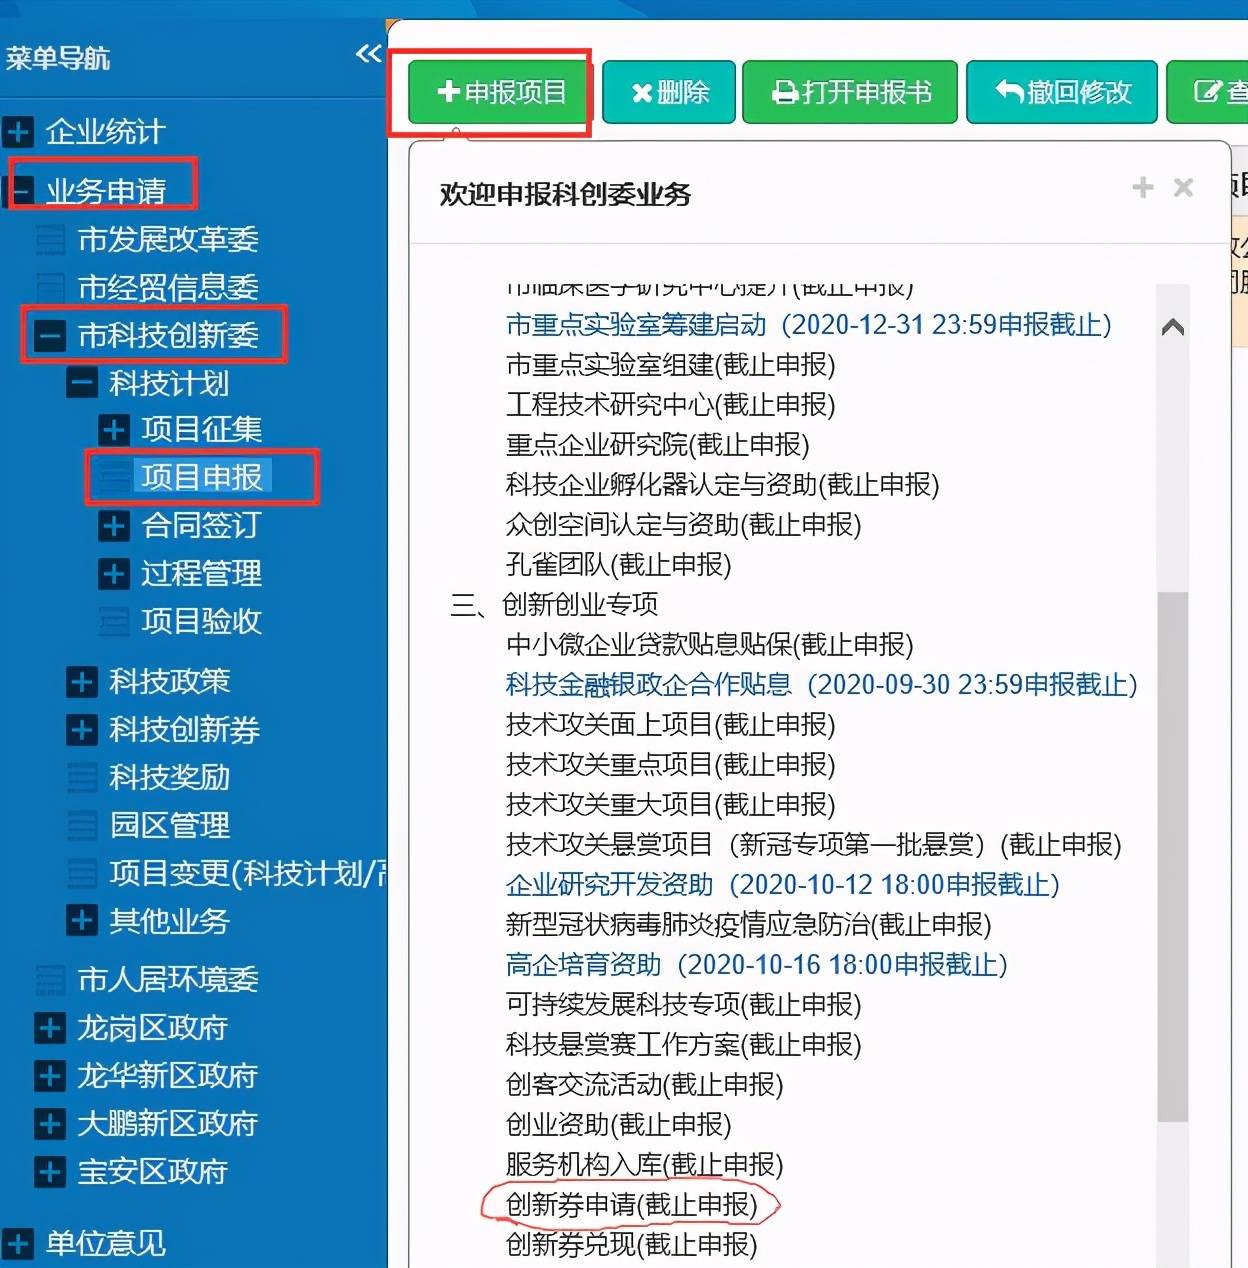Click the plus icon in panel header
Image resolution: width=1248 pixels, height=1268 pixels.
tap(1142, 187)
